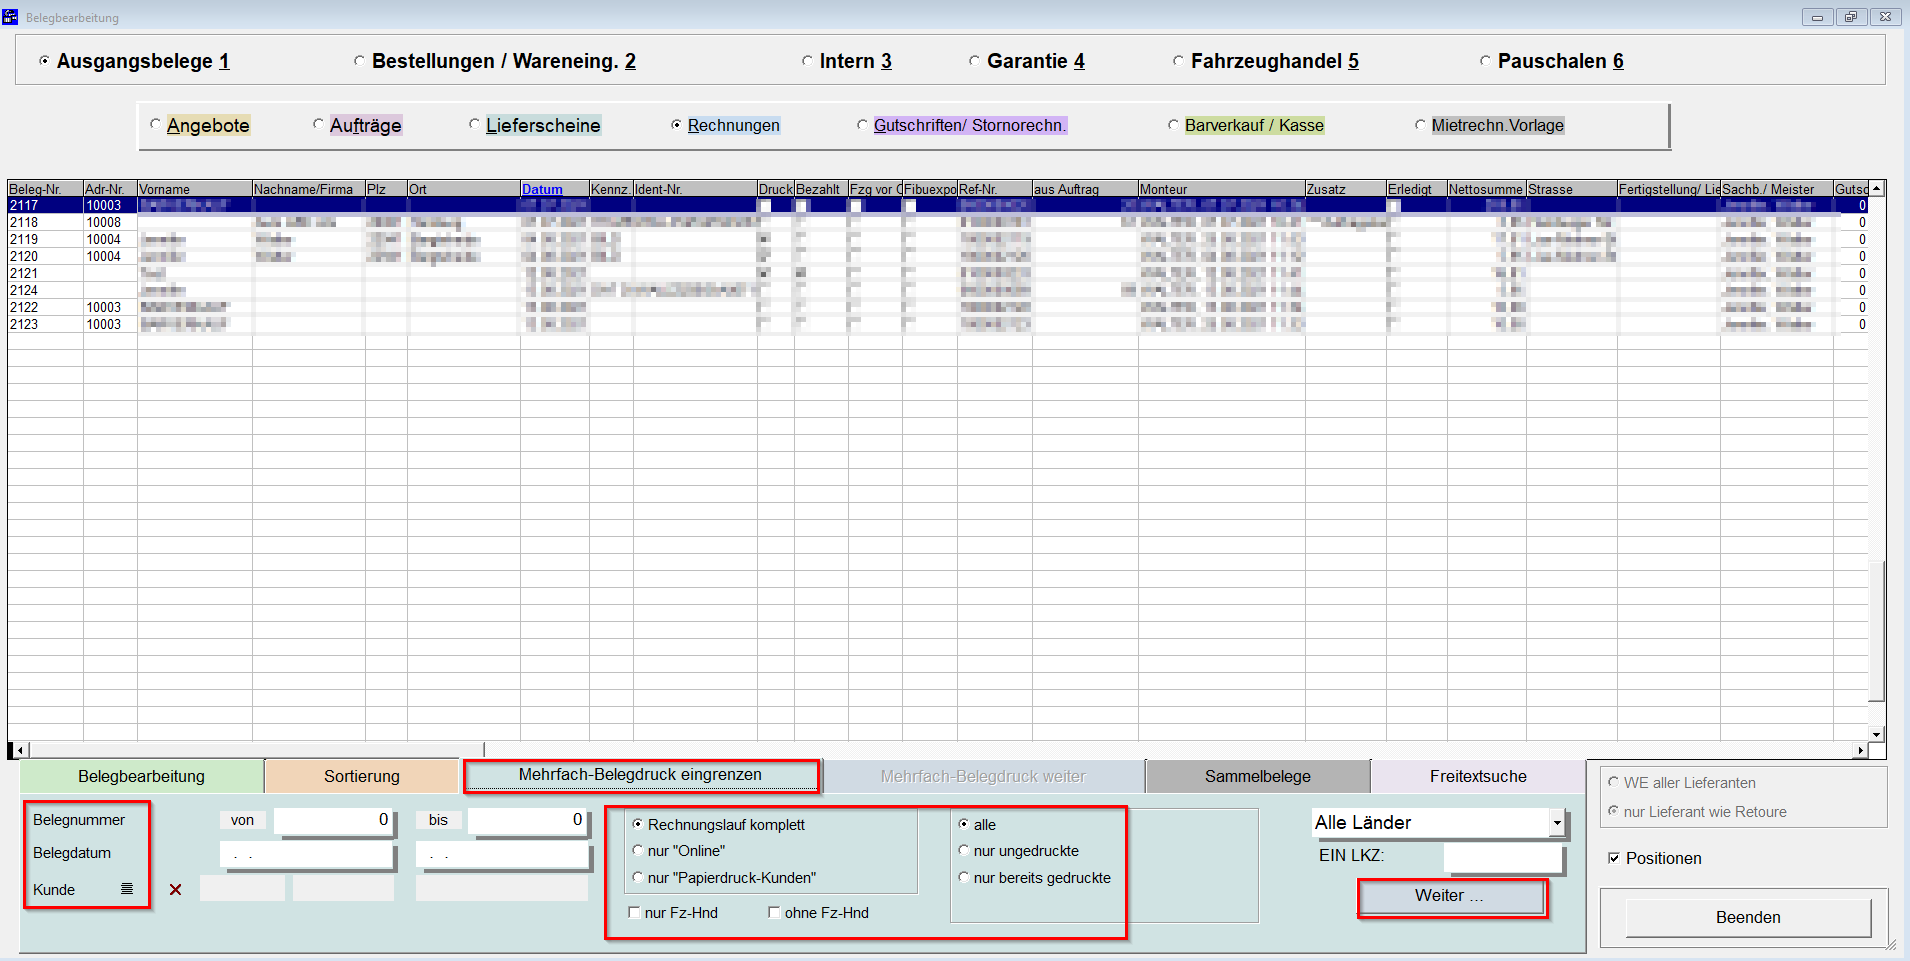The image size is (1910, 961).
Task: Choose the Barverkauf / Kasse option
Action: pos(1173,125)
